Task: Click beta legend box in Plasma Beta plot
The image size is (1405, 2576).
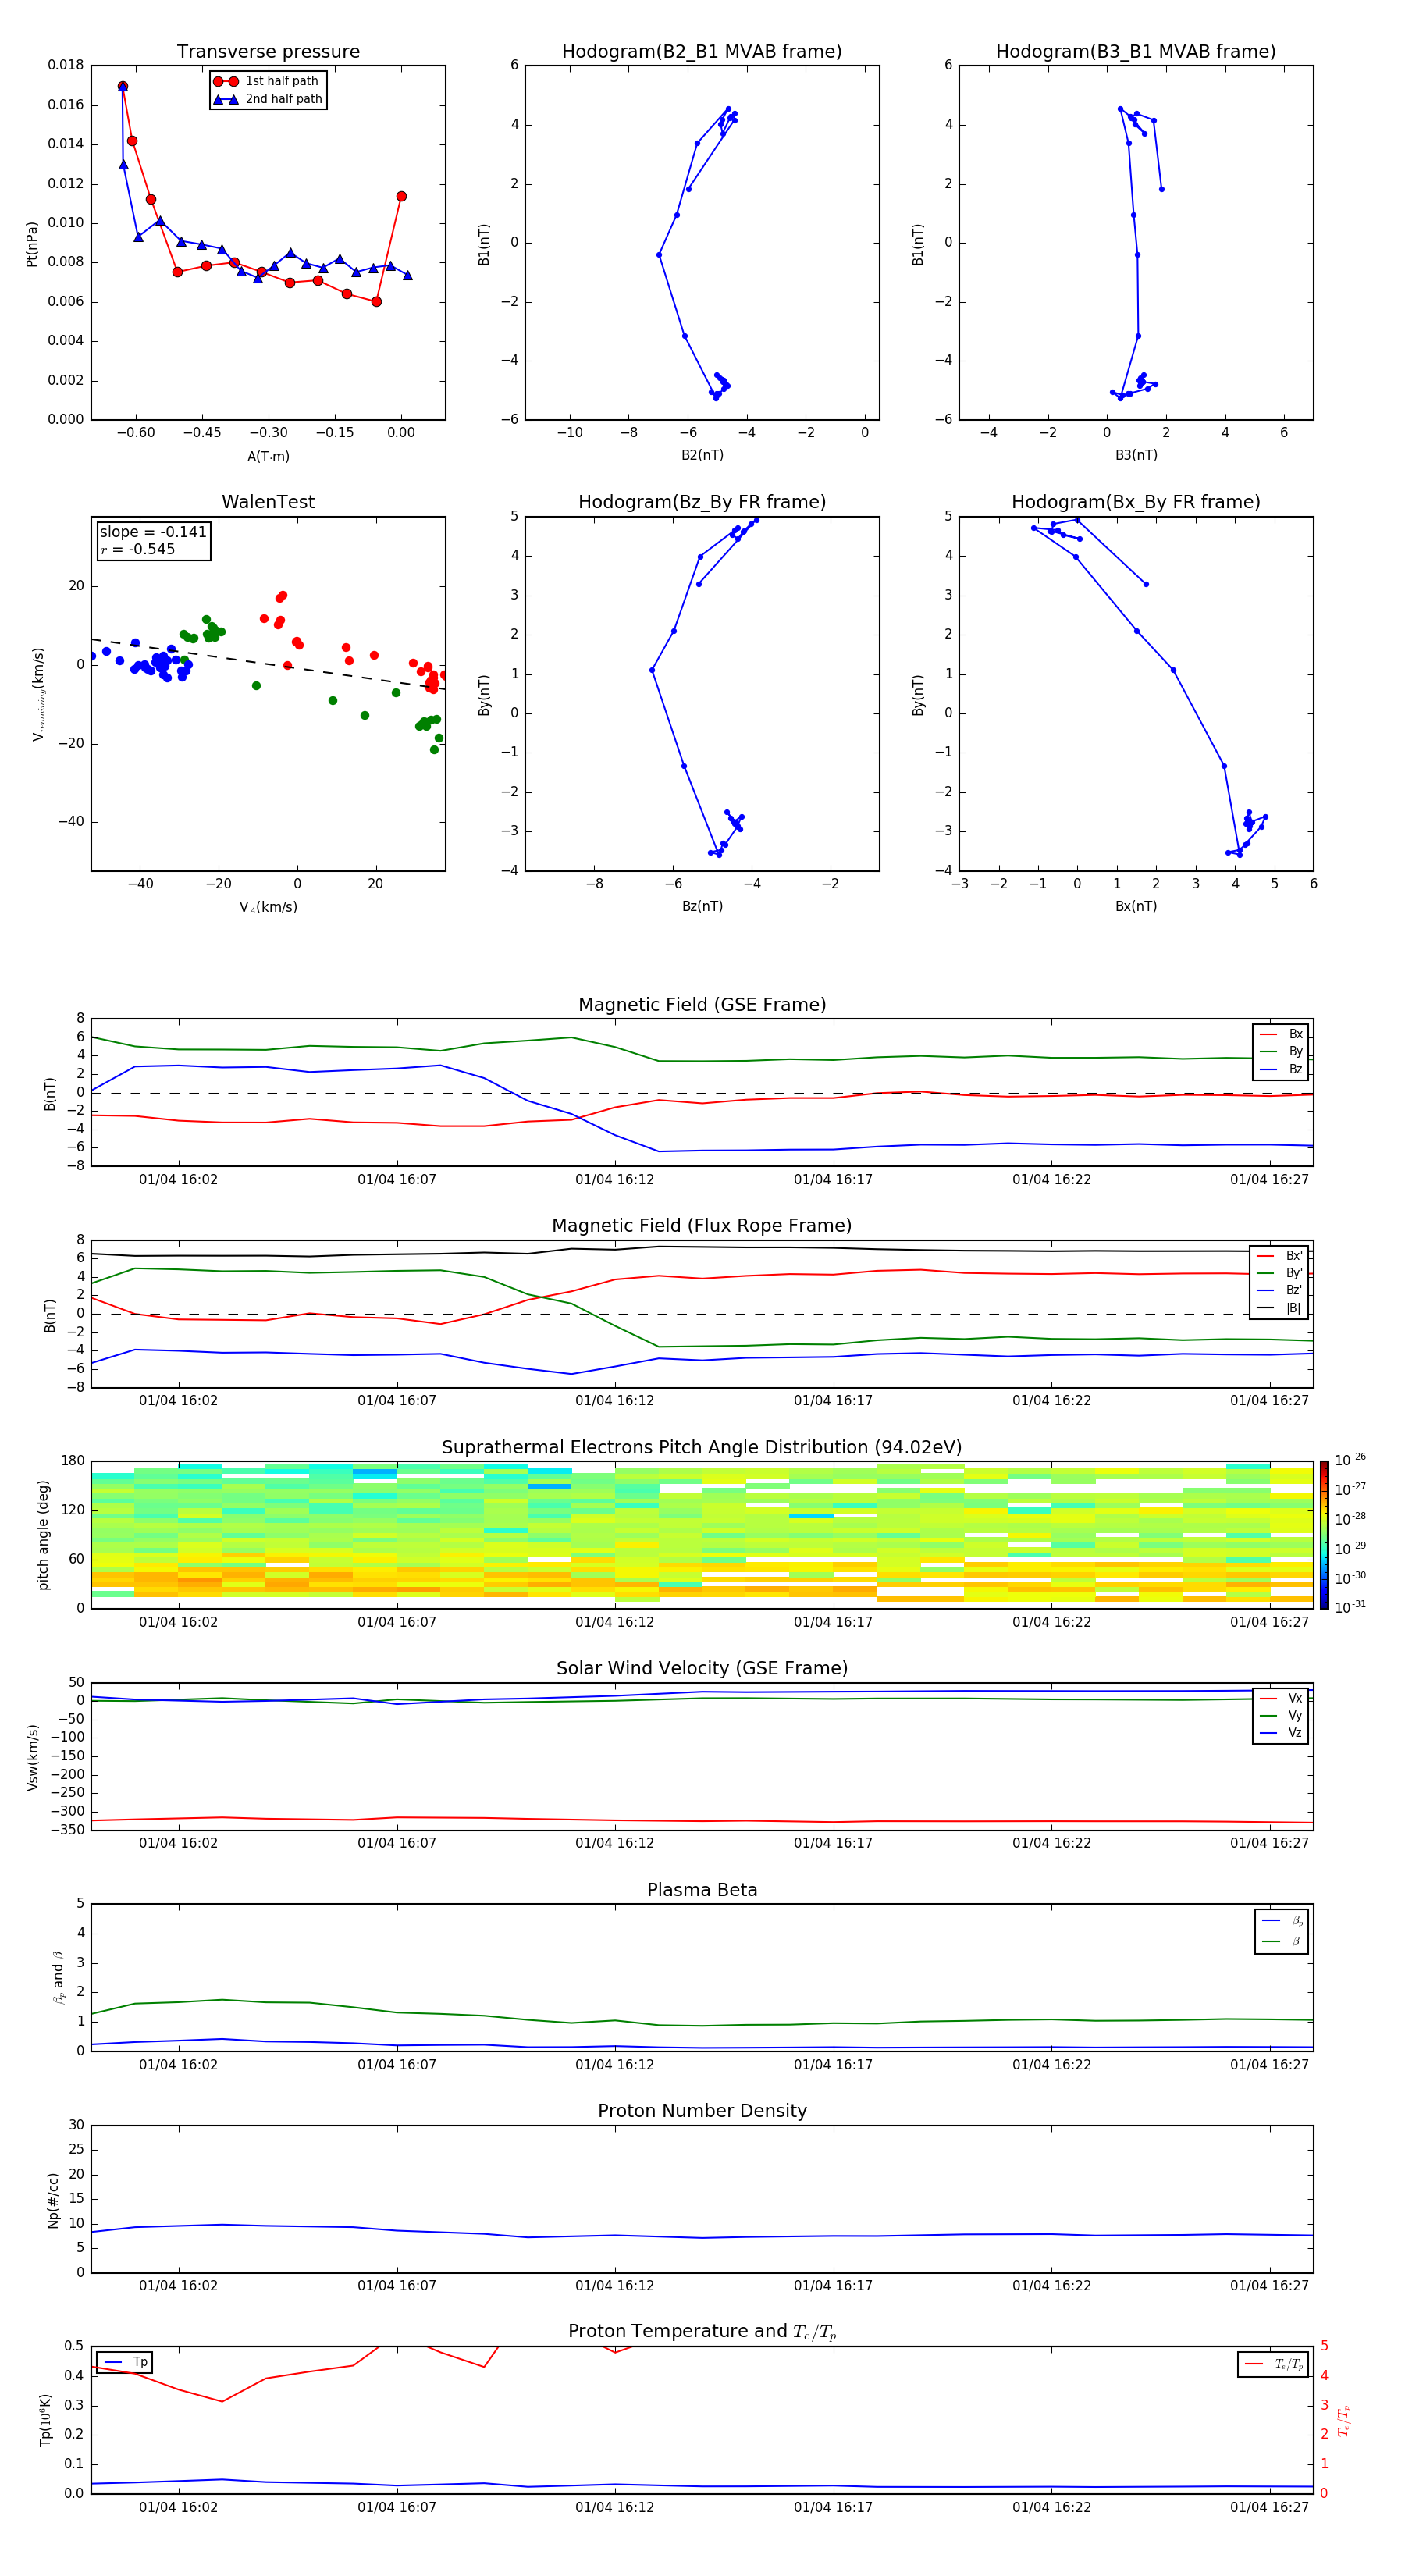Action: (1281, 1931)
